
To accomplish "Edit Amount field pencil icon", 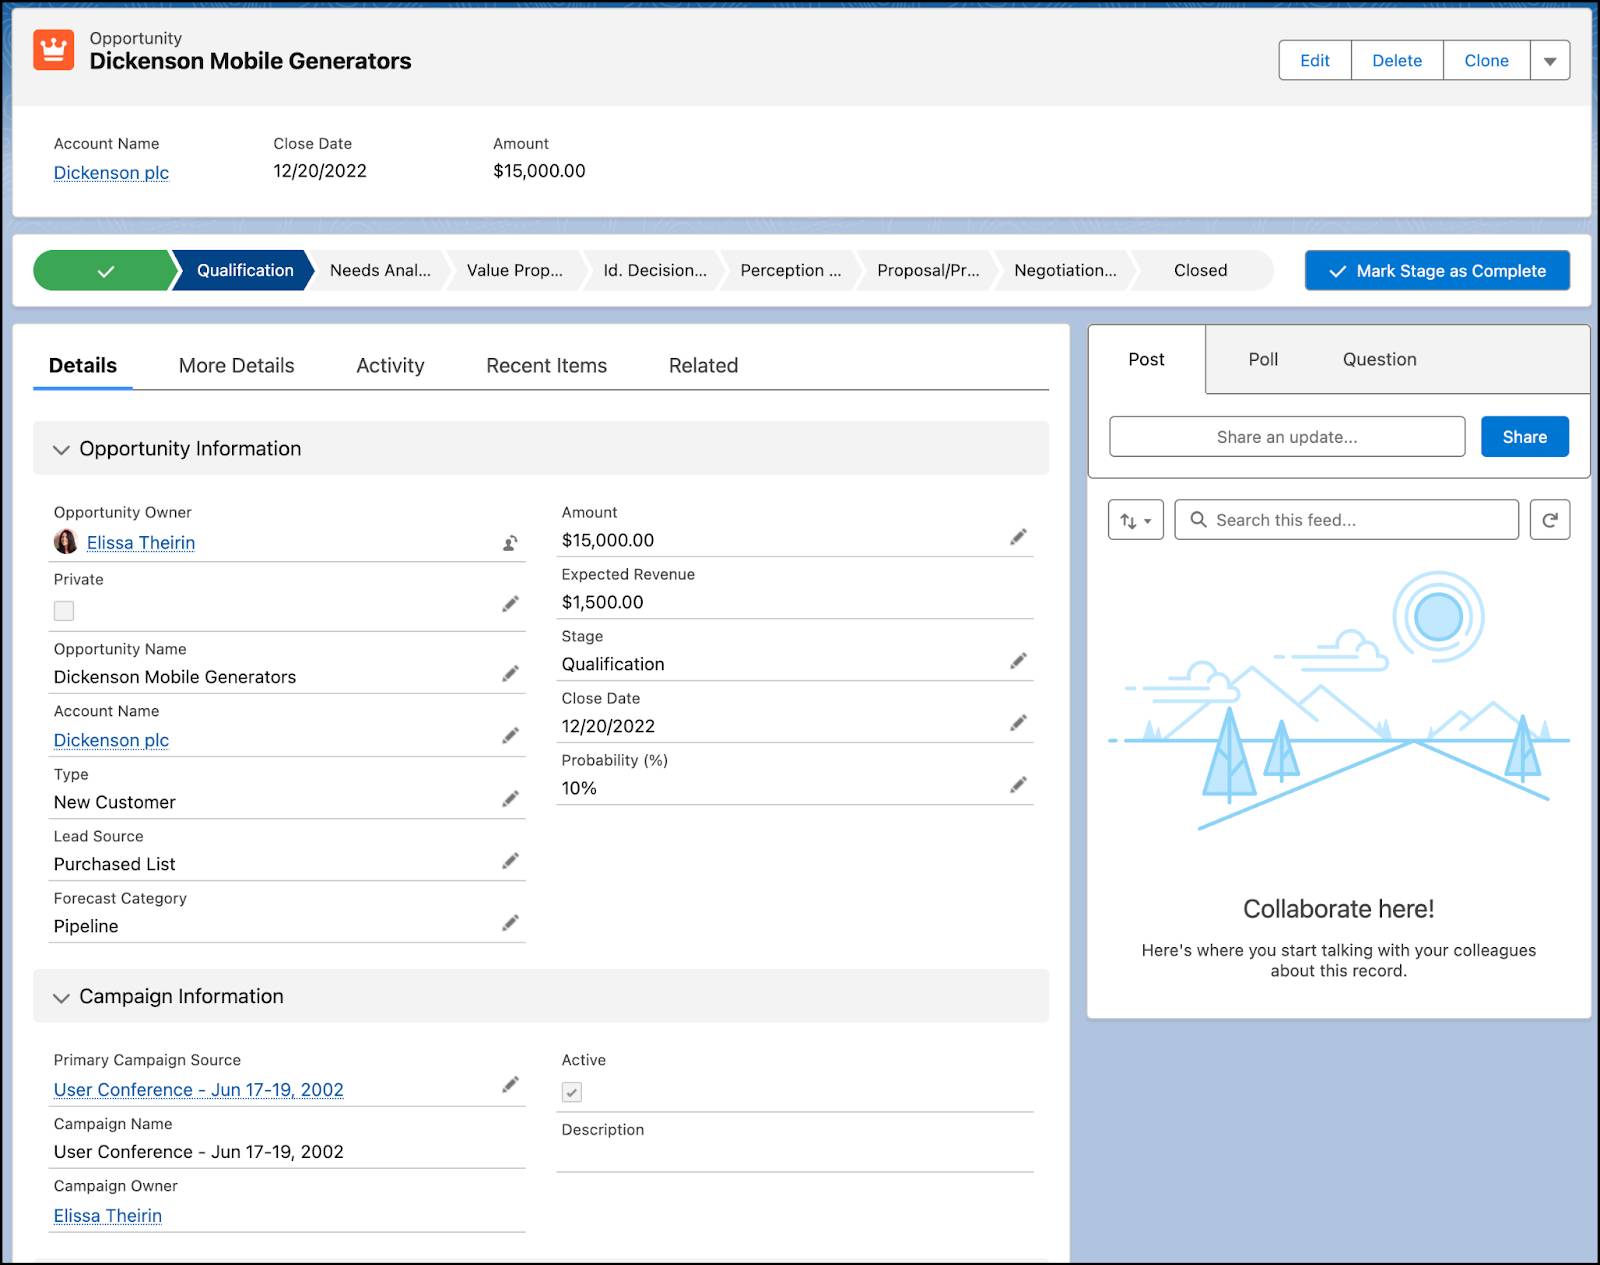I will pyautogui.click(x=1018, y=537).
